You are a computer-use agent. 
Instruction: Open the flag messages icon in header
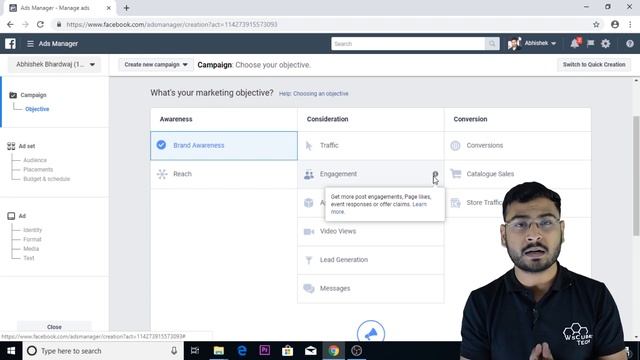tap(590, 43)
